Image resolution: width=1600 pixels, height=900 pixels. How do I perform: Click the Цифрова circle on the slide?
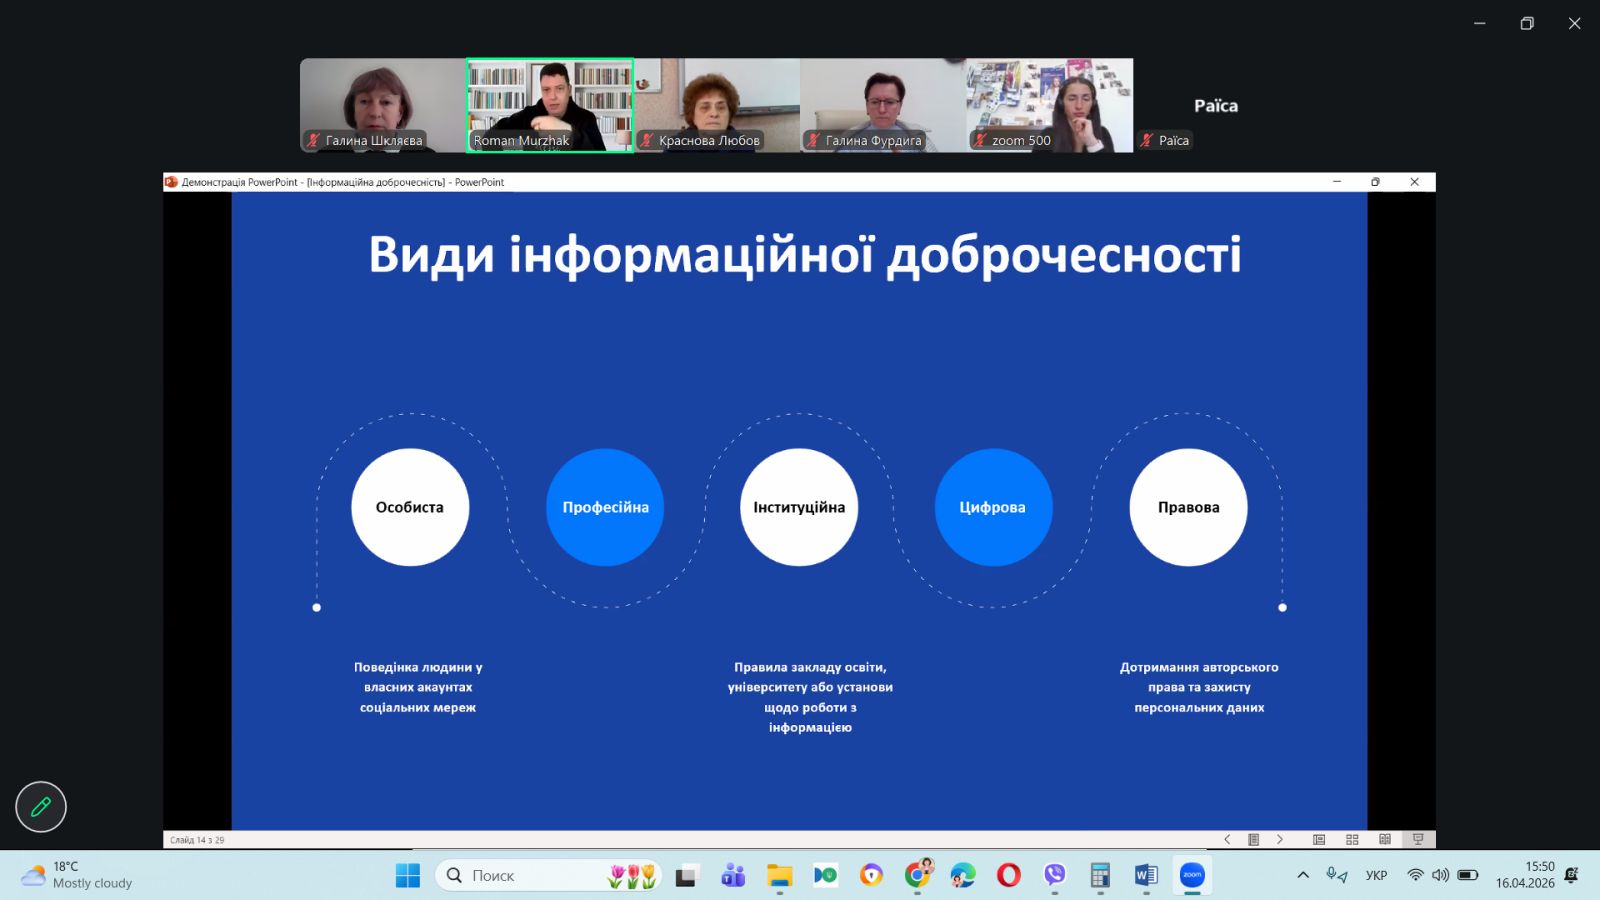pyautogui.click(x=993, y=507)
